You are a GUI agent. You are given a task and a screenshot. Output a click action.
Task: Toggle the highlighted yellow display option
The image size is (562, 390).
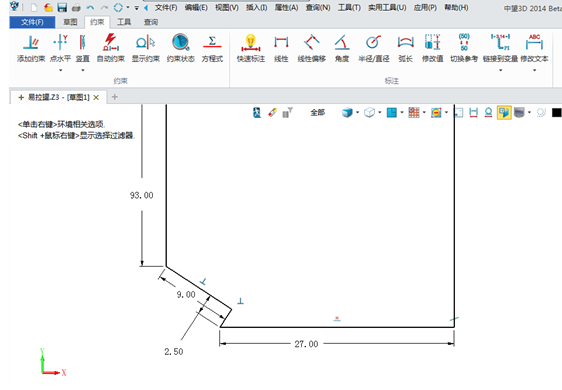coord(504,113)
